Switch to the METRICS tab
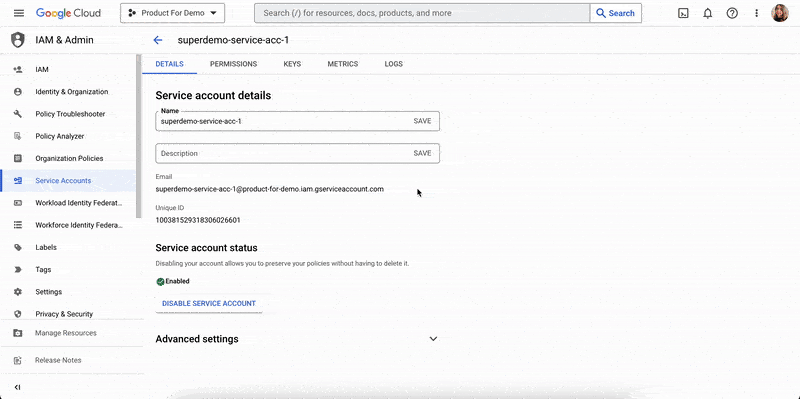The height and width of the screenshot is (399, 800). (x=343, y=64)
